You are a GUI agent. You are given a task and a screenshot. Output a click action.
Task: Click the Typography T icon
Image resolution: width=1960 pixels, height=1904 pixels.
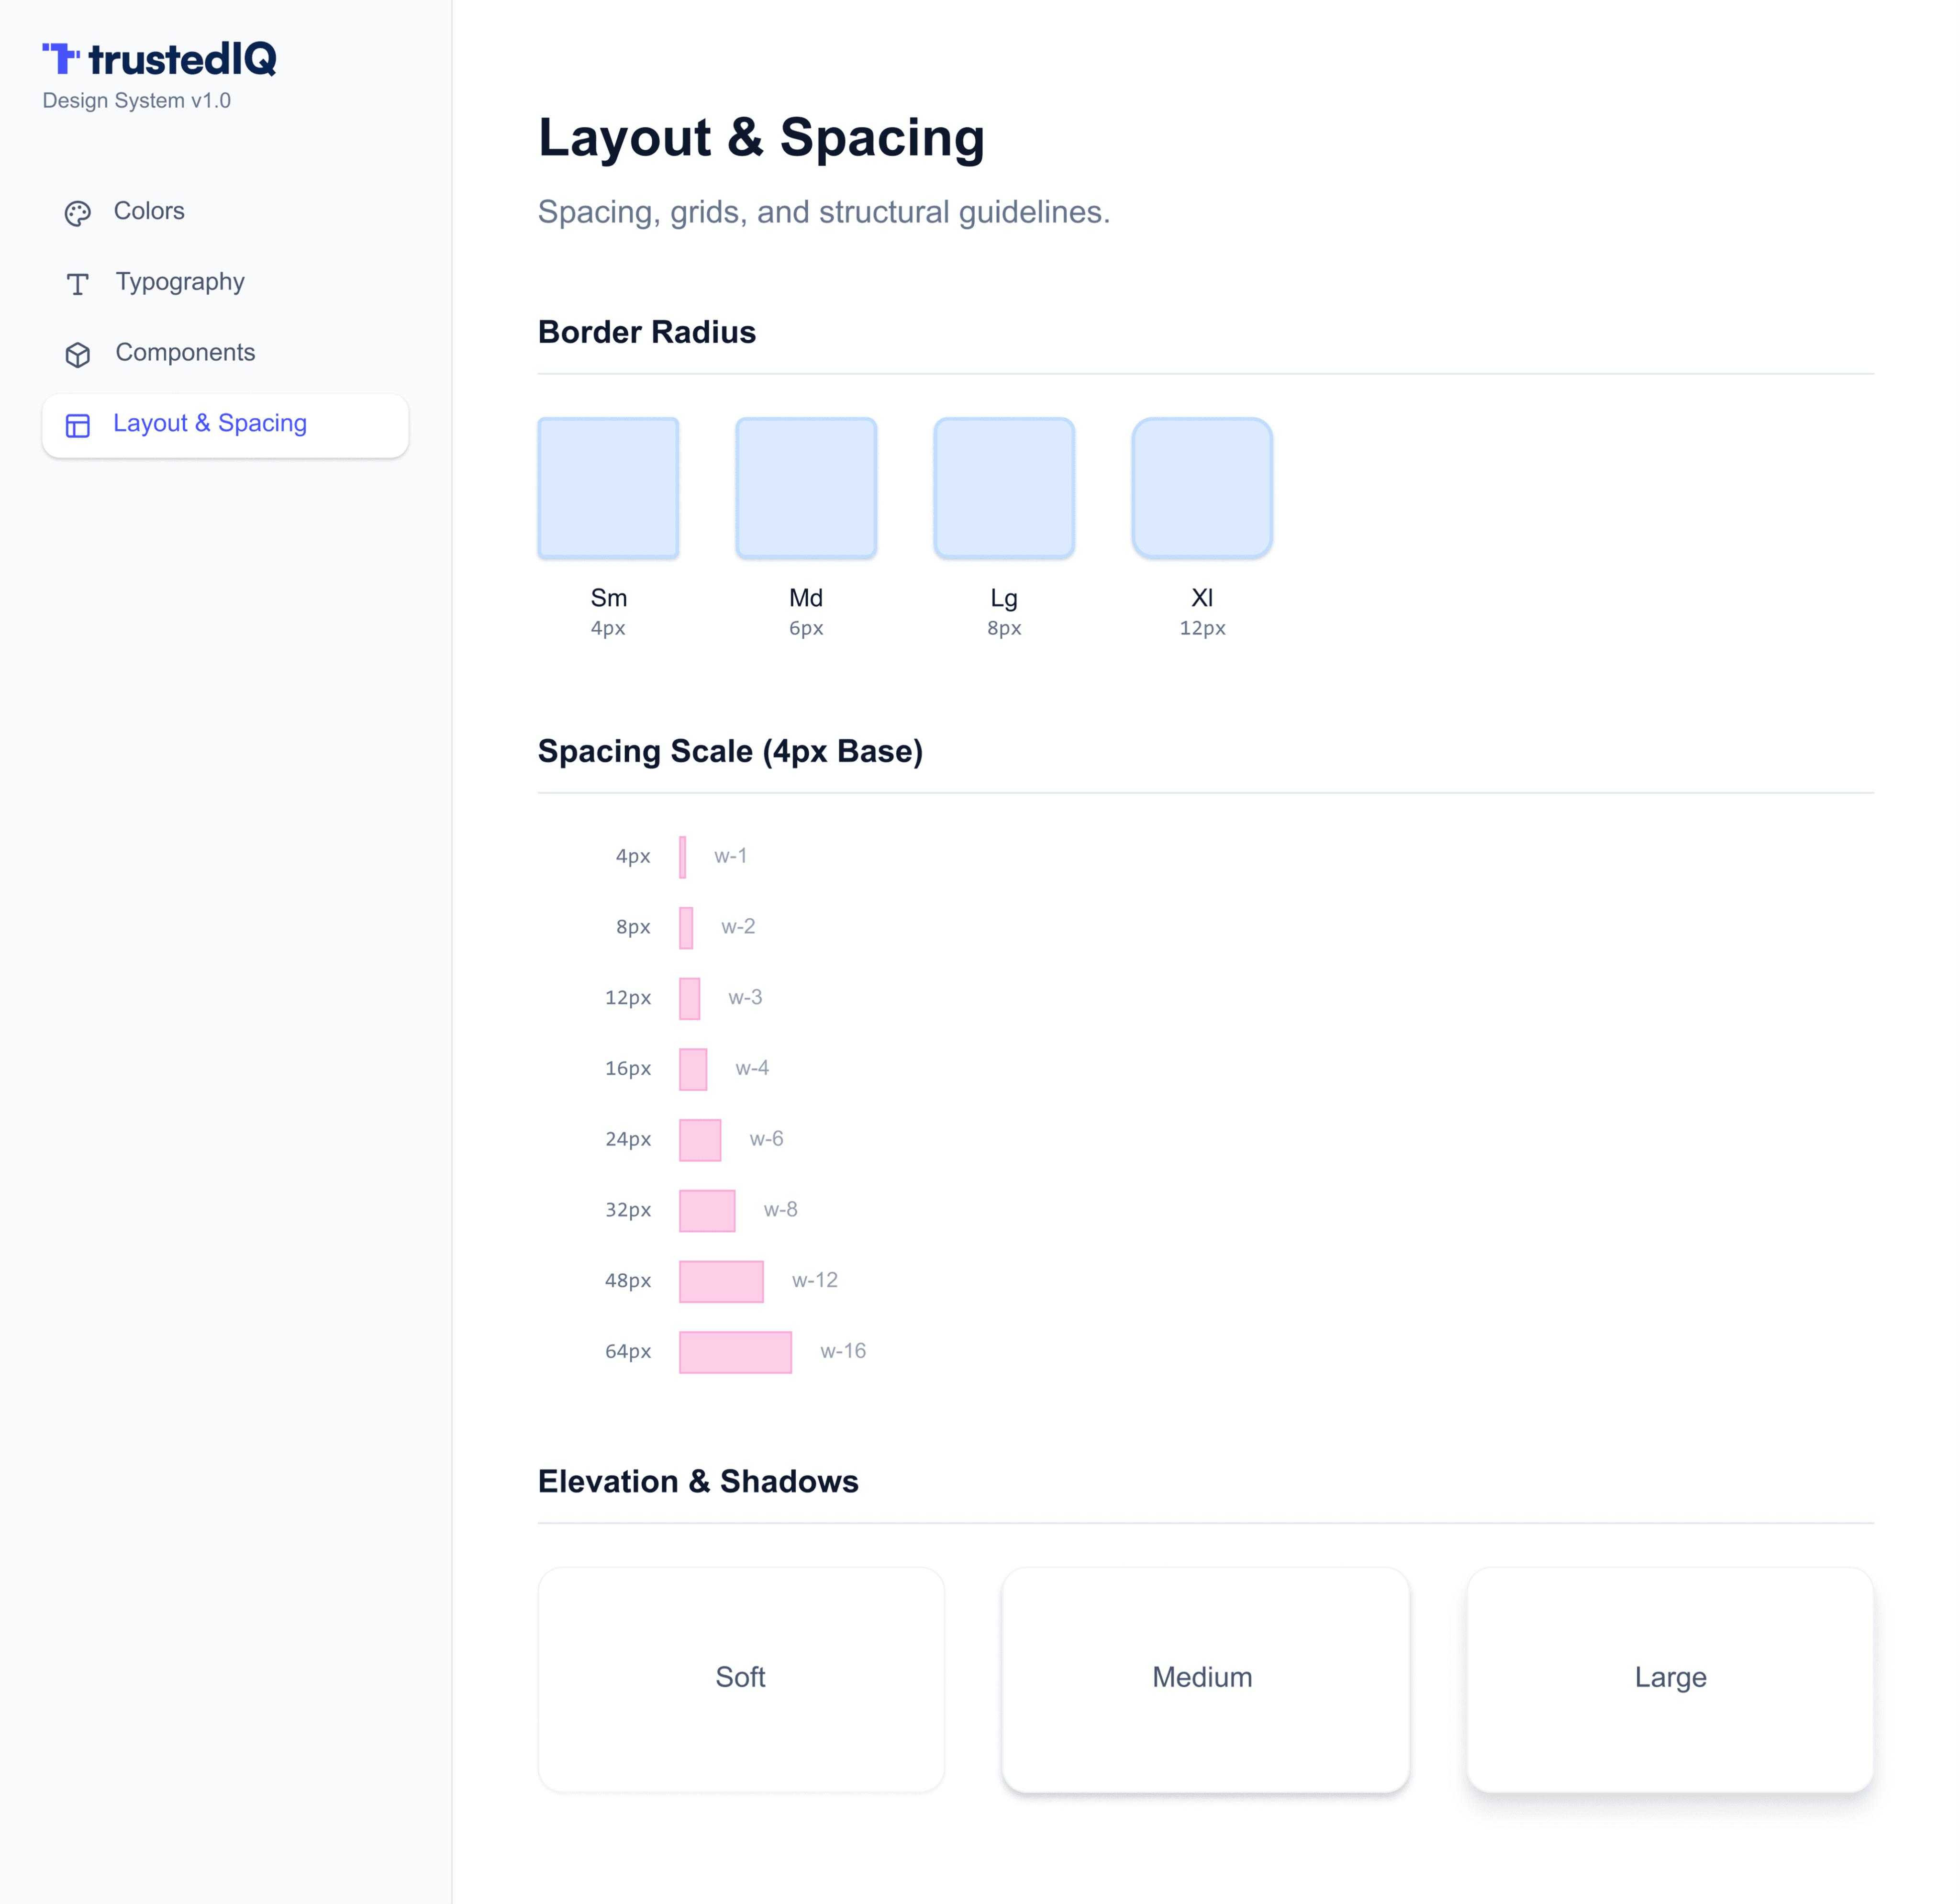tap(78, 284)
